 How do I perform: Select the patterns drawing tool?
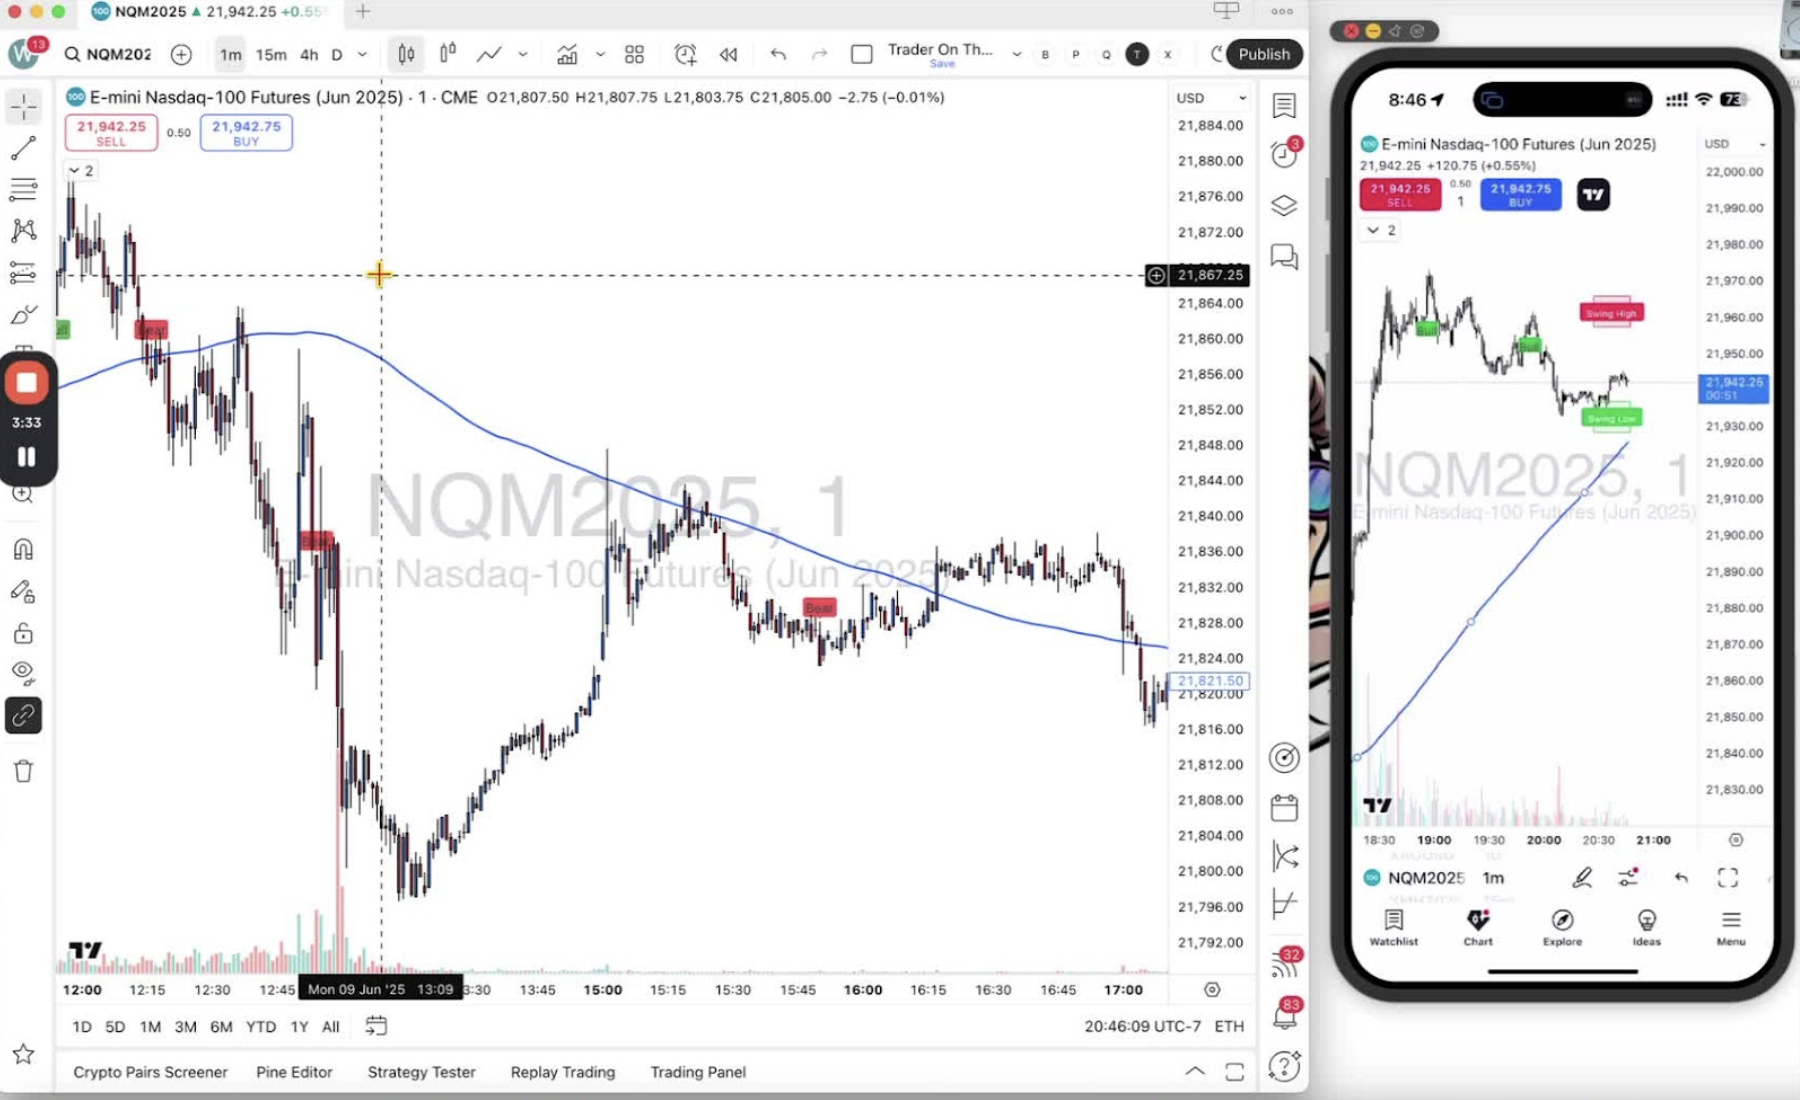tap(23, 231)
